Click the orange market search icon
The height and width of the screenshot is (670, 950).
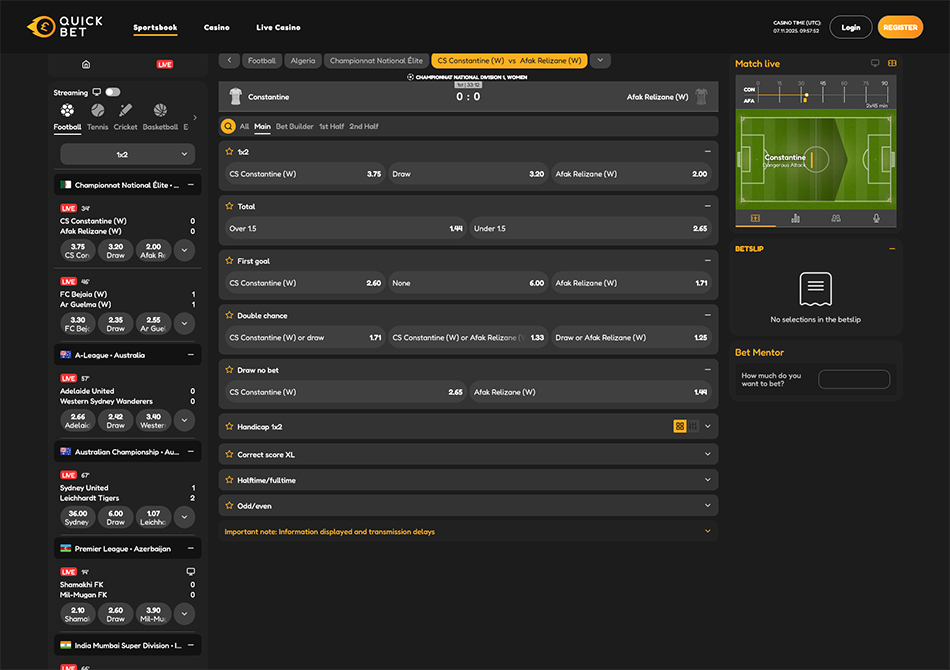(x=228, y=127)
